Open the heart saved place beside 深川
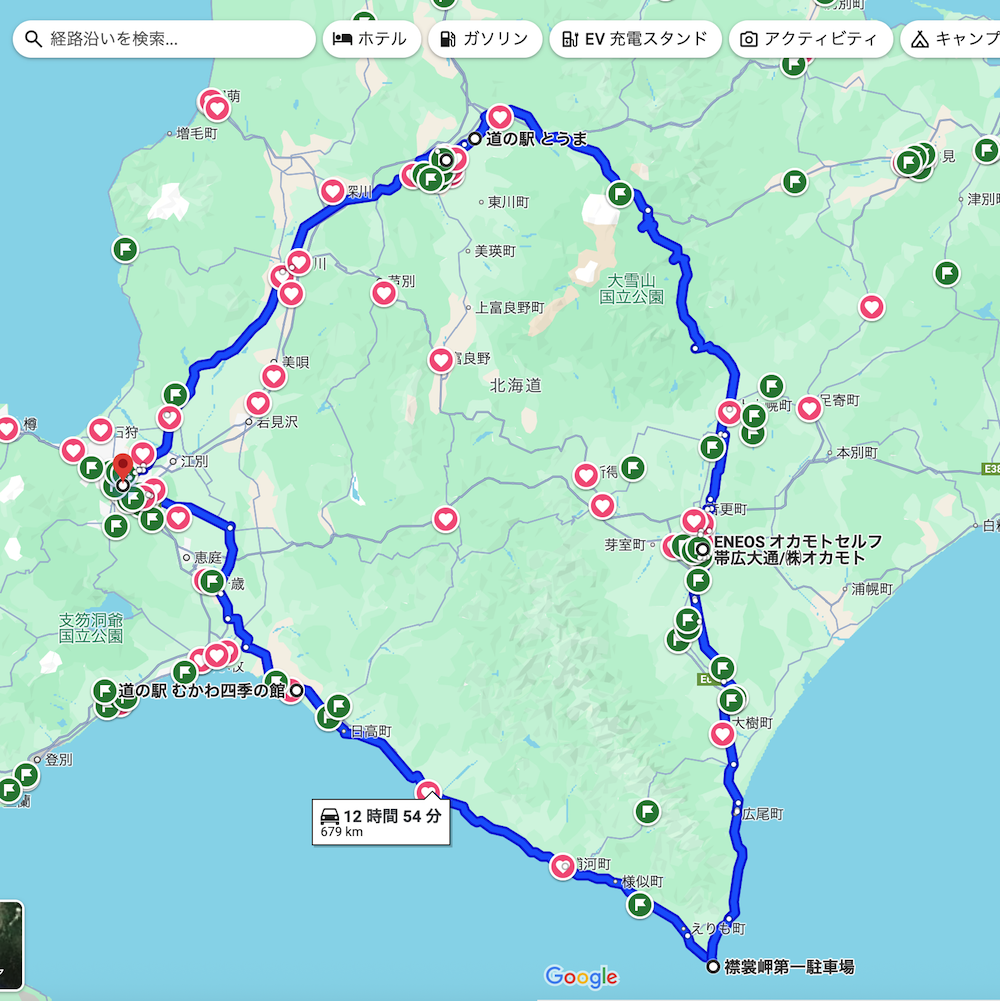Image resolution: width=1000 pixels, height=1001 pixels. (x=333, y=190)
